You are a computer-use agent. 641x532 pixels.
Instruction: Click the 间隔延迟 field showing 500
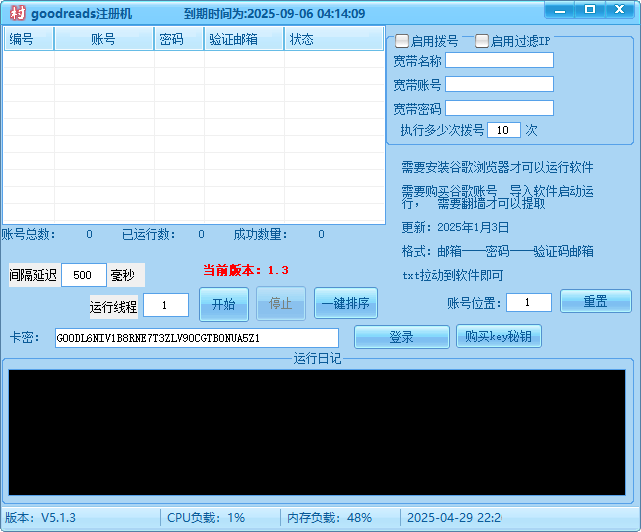click(84, 275)
